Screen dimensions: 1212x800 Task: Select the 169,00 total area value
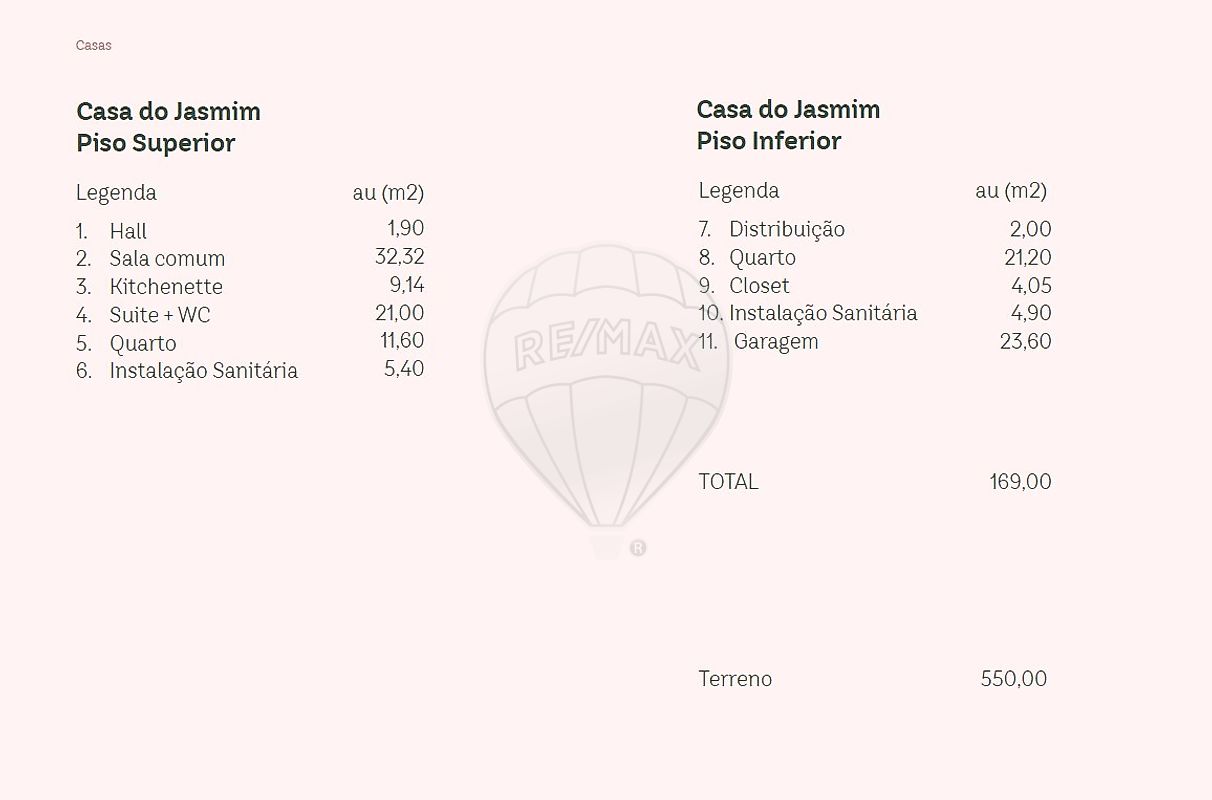pyautogui.click(x=1020, y=482)
